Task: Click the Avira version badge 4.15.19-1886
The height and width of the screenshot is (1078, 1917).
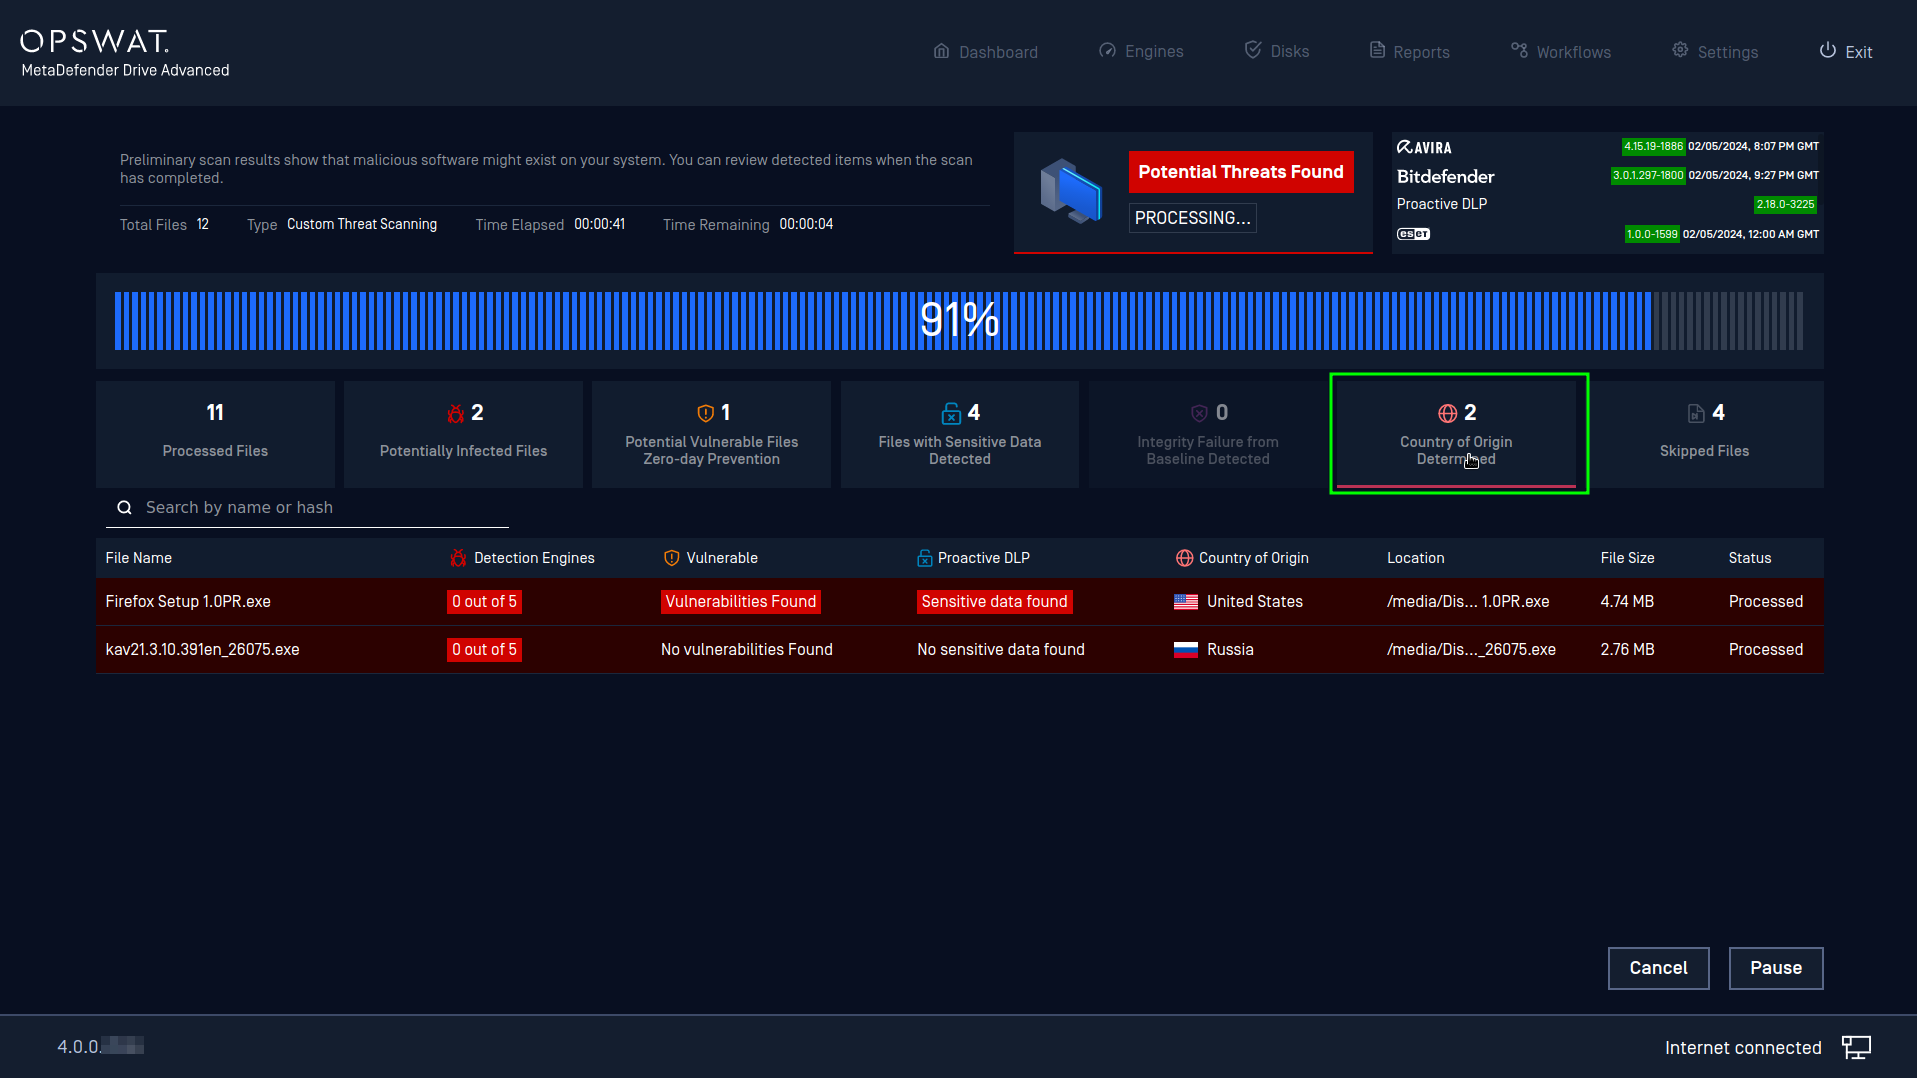Action: pos(1653,147)
